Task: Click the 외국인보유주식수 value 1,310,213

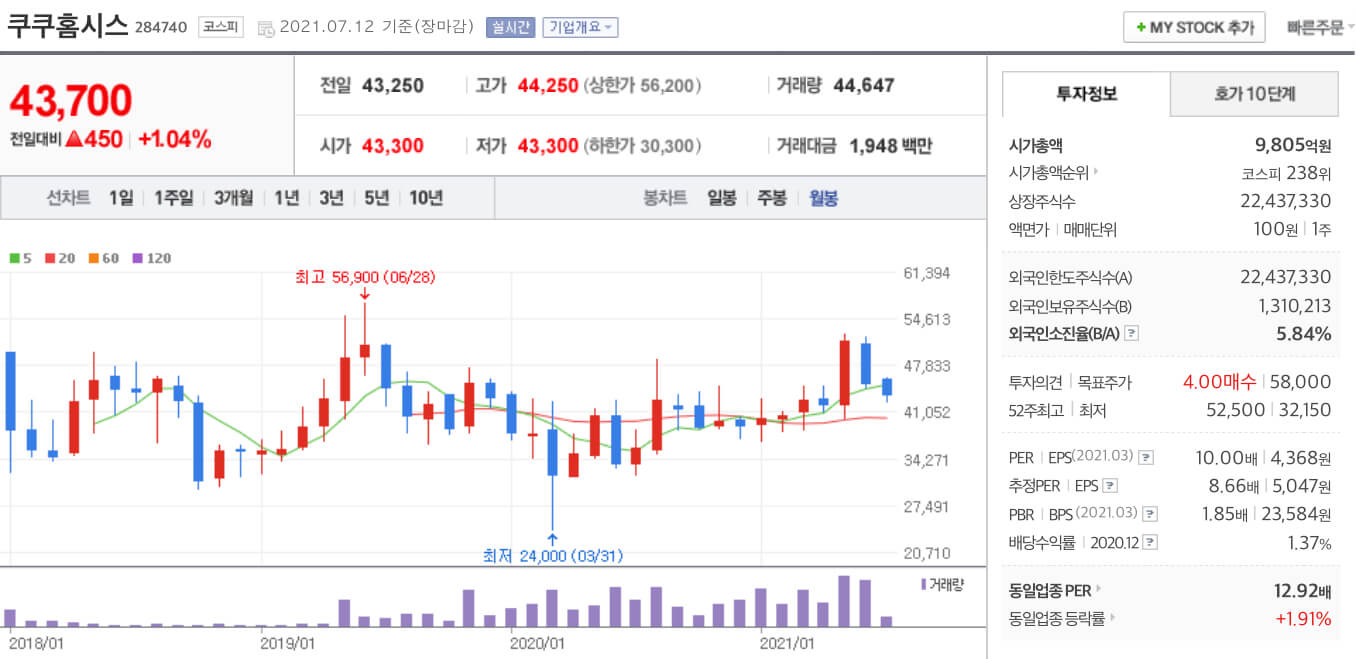Action: [x=1295, y=306]
